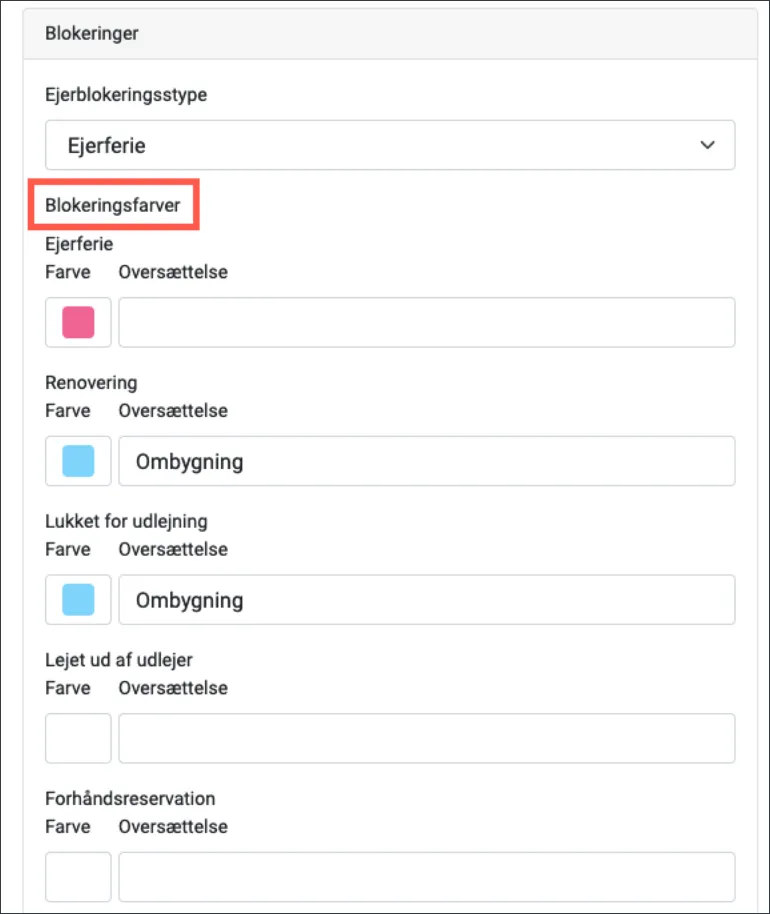Pick a color for Lejet ud af udlejer

click(77, 738)
